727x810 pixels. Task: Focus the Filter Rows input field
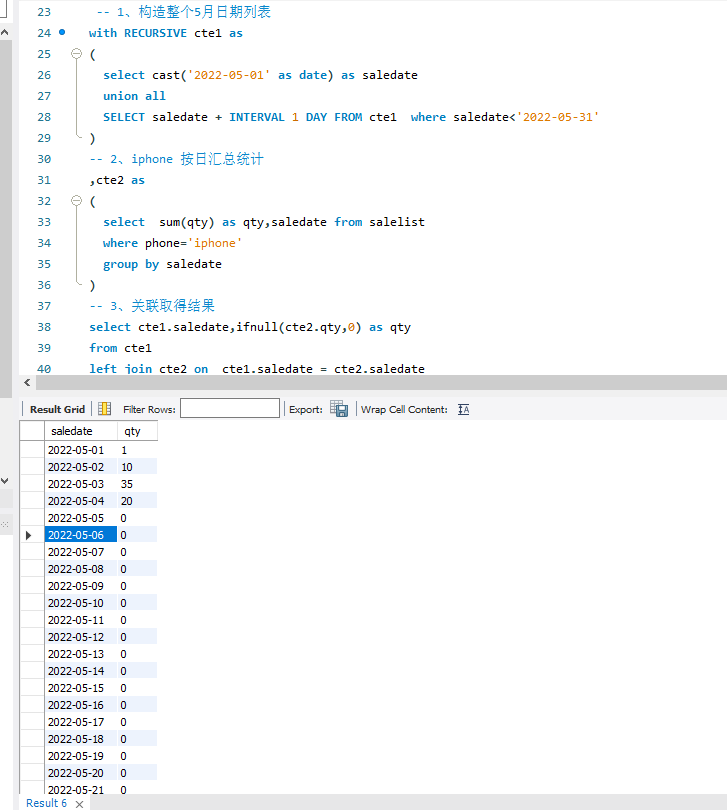coord(230,408)
